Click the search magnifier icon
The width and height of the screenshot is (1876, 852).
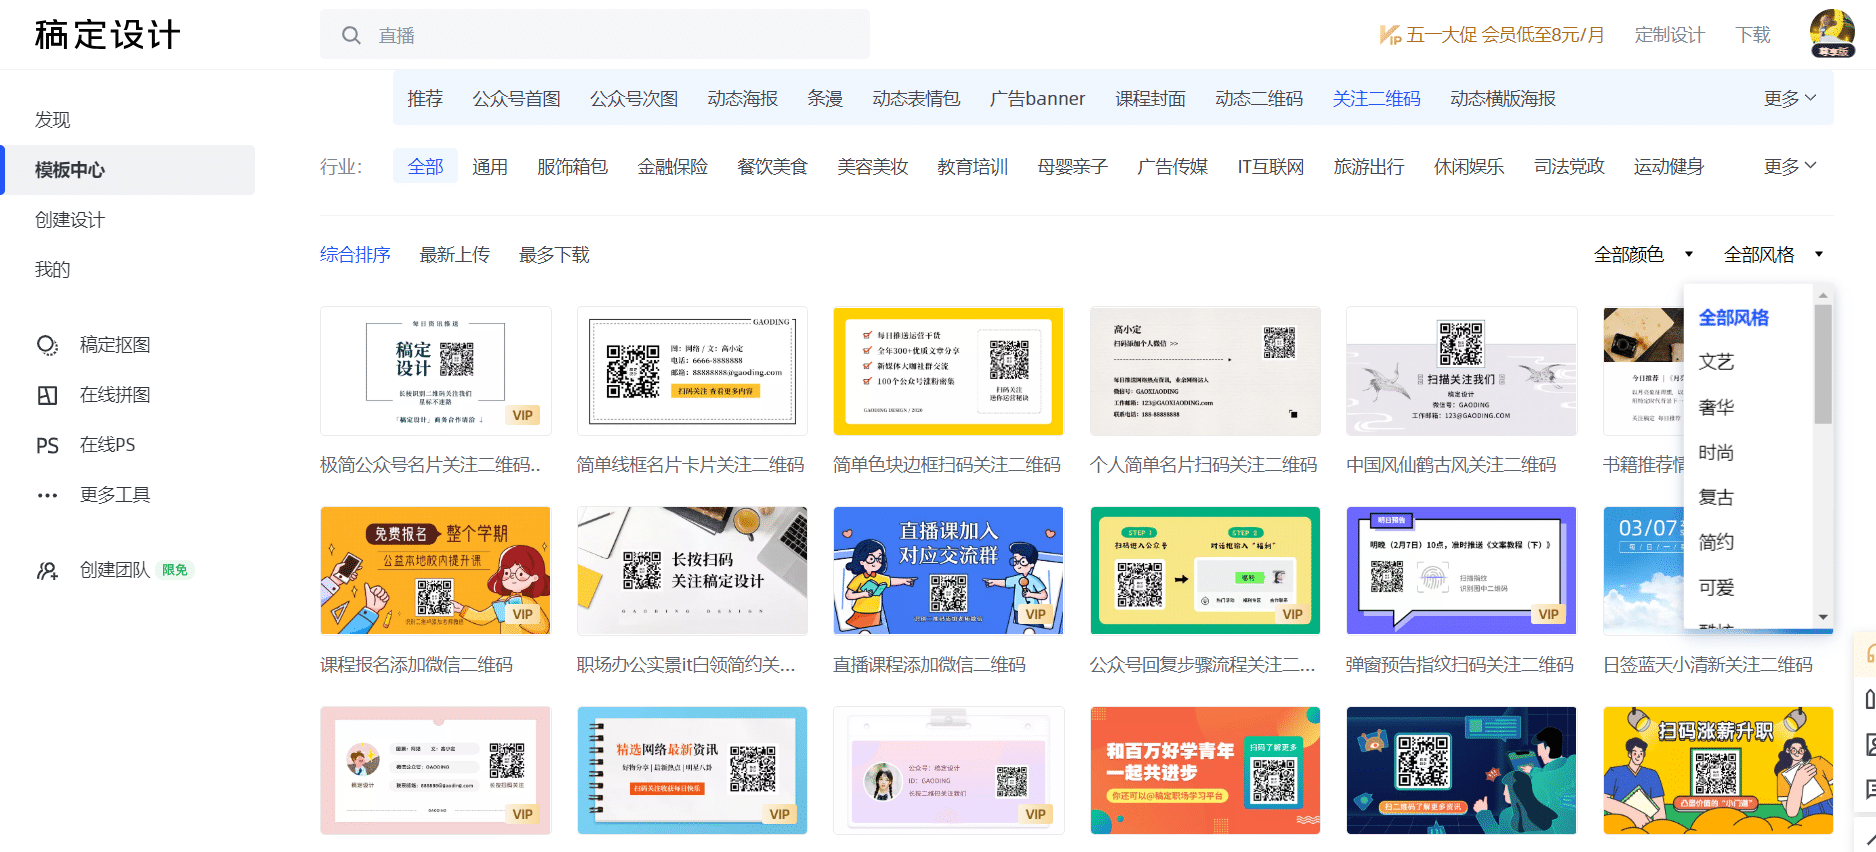click(x=351, y=36)
